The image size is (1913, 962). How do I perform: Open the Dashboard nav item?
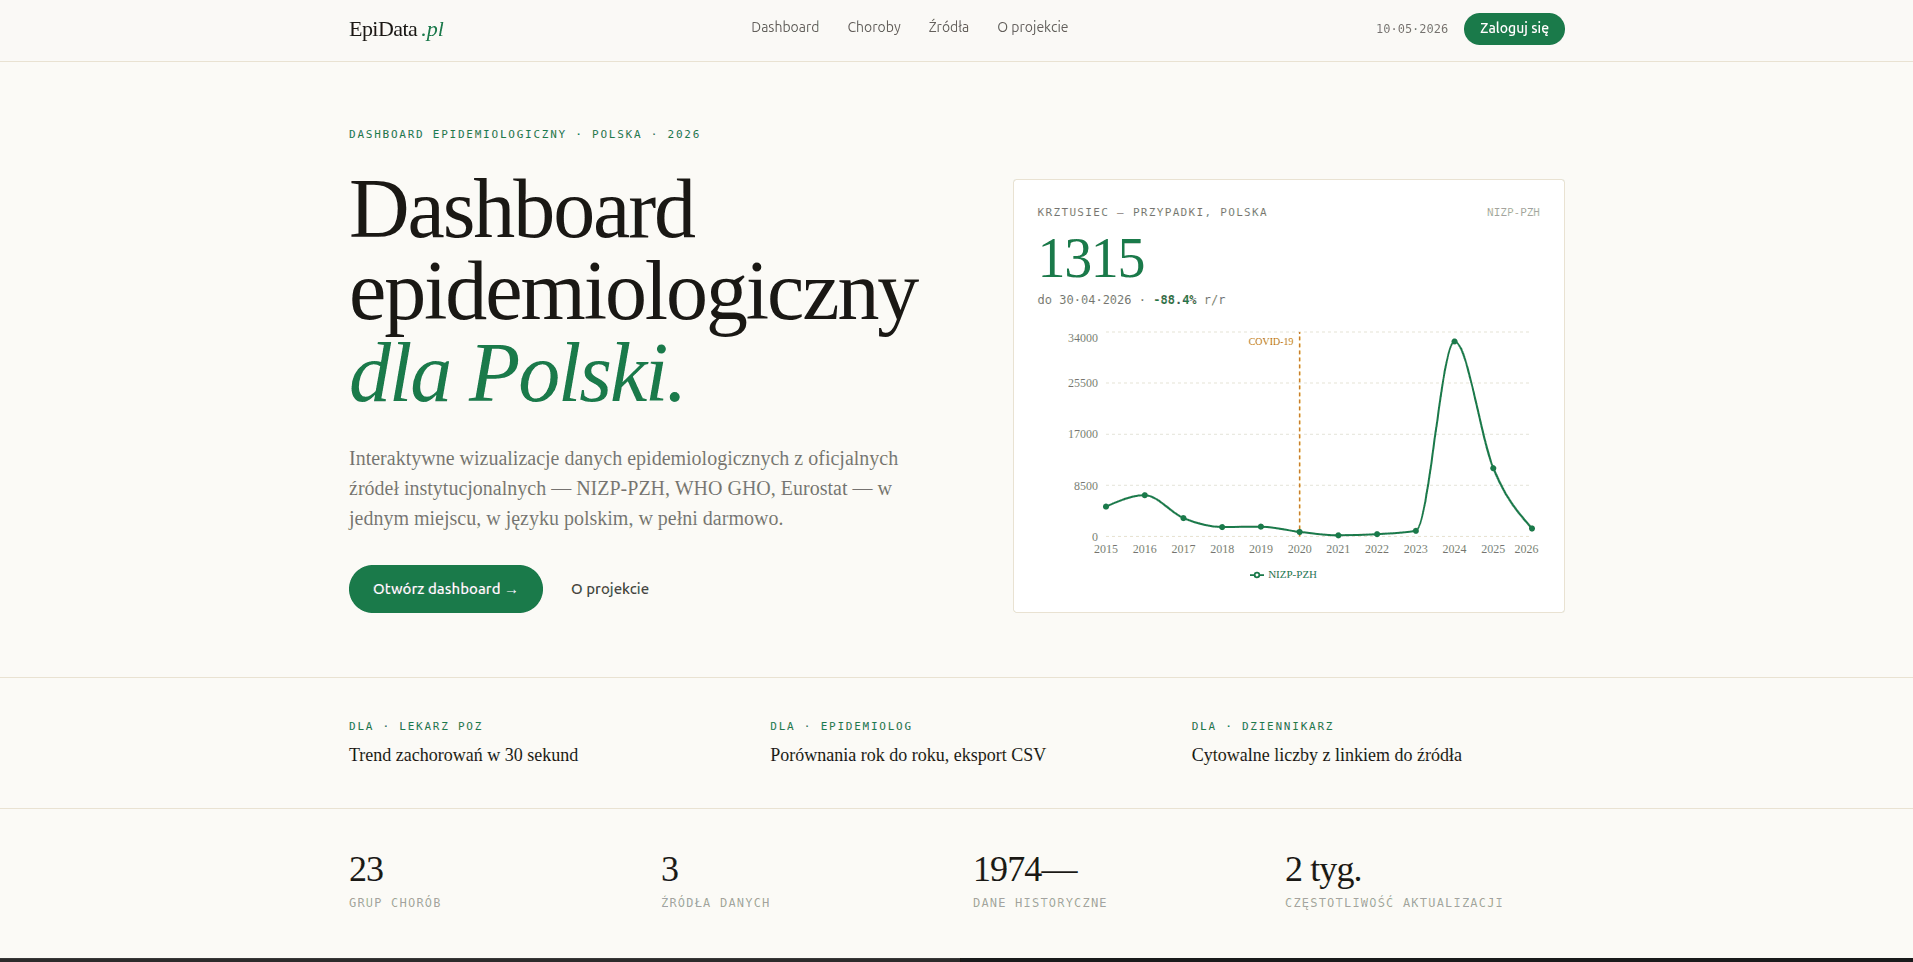click(785, 27)
